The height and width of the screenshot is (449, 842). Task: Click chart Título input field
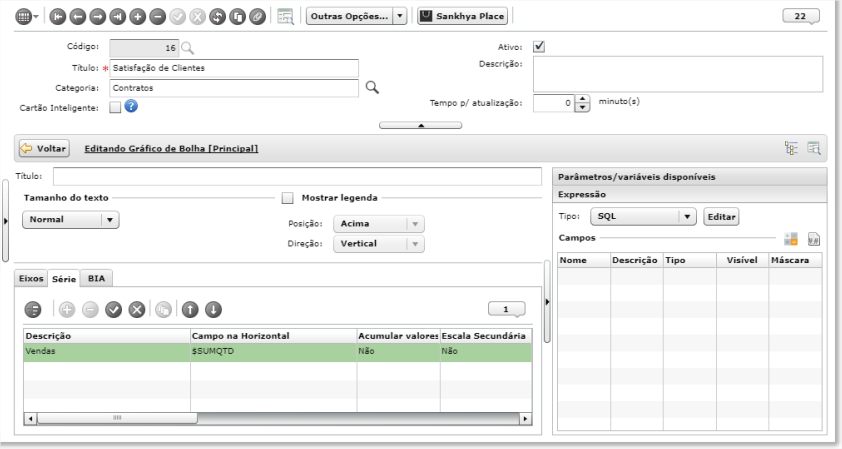297,176
